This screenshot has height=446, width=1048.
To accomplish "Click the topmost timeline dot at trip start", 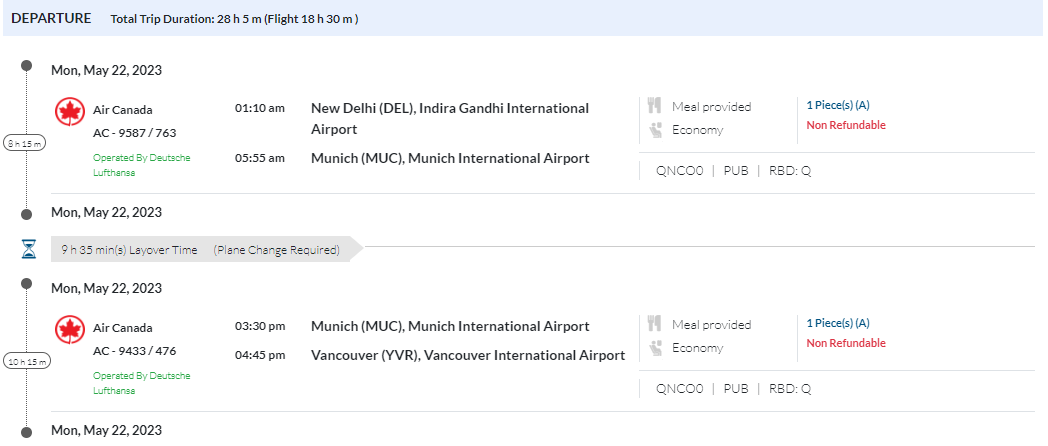I will pyautogui.click(x=26, y=66).
